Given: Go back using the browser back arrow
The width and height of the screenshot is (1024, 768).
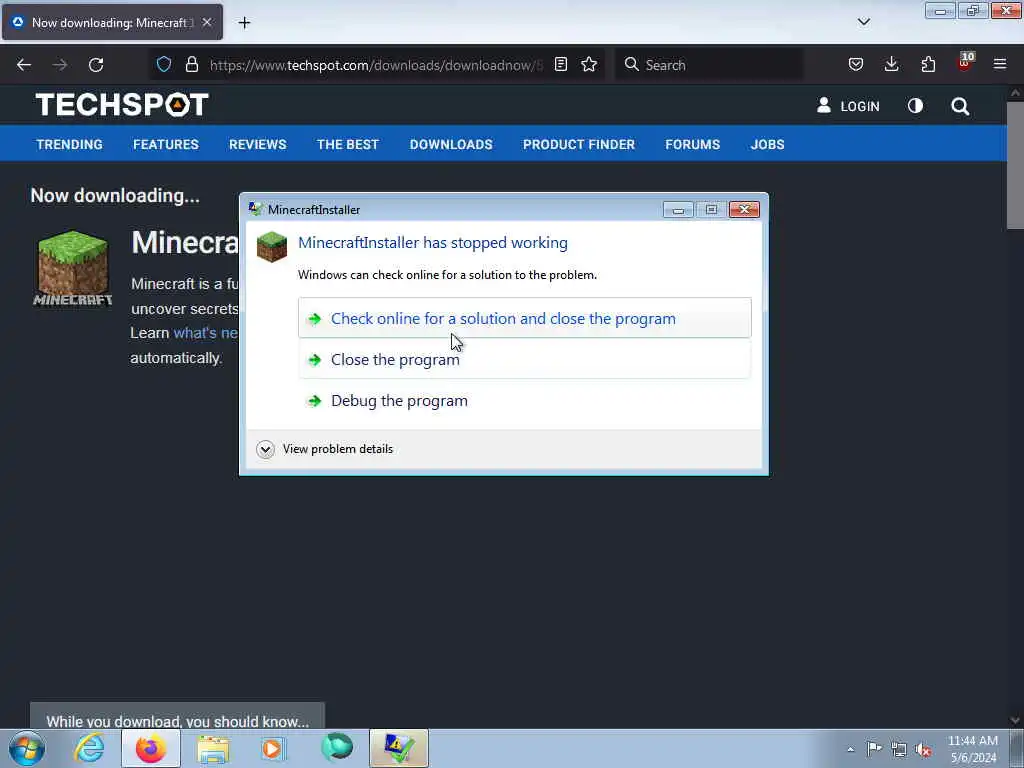Looking at the screenshot, I should coord(24,65).
